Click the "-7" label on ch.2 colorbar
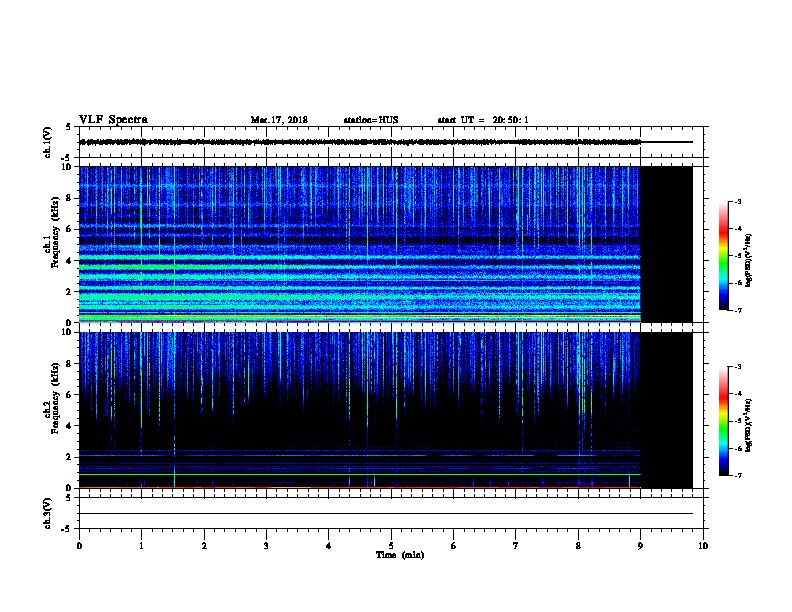The image size is (792, 612). pyautogui.click(x=737, y=475)
